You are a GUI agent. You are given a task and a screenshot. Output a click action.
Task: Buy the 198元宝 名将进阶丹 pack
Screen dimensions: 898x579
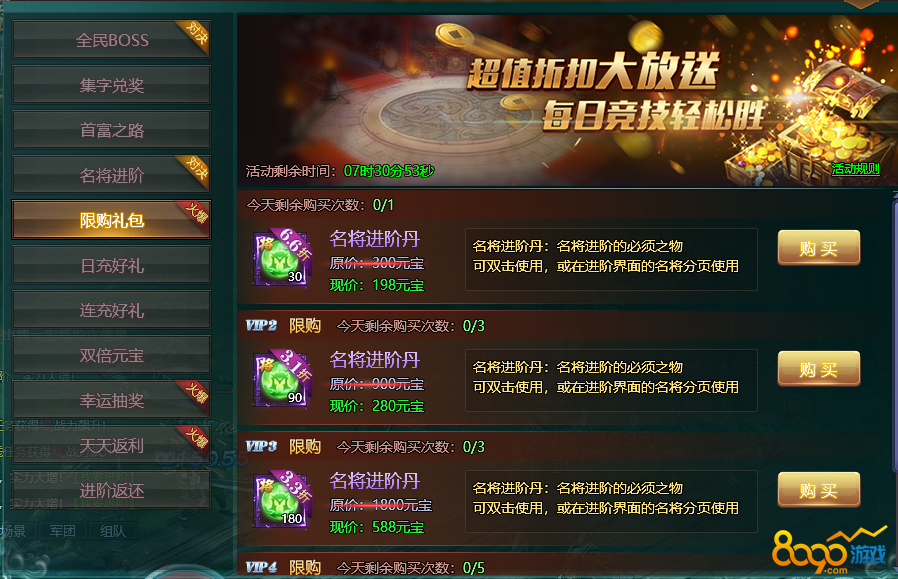point(818,248)
